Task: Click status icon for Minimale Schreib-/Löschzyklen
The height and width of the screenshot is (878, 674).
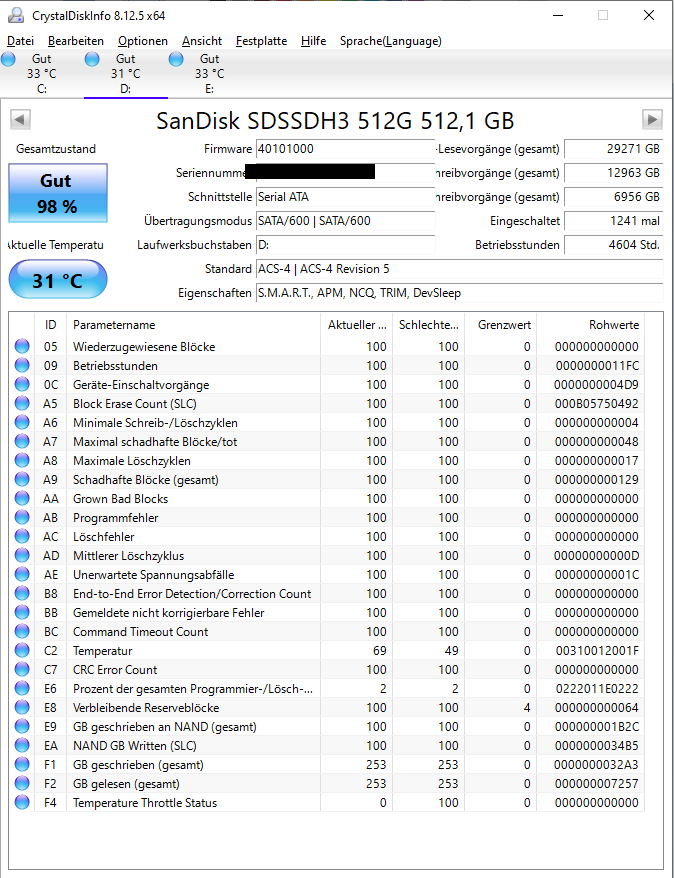Action: (x=22, y=423)
